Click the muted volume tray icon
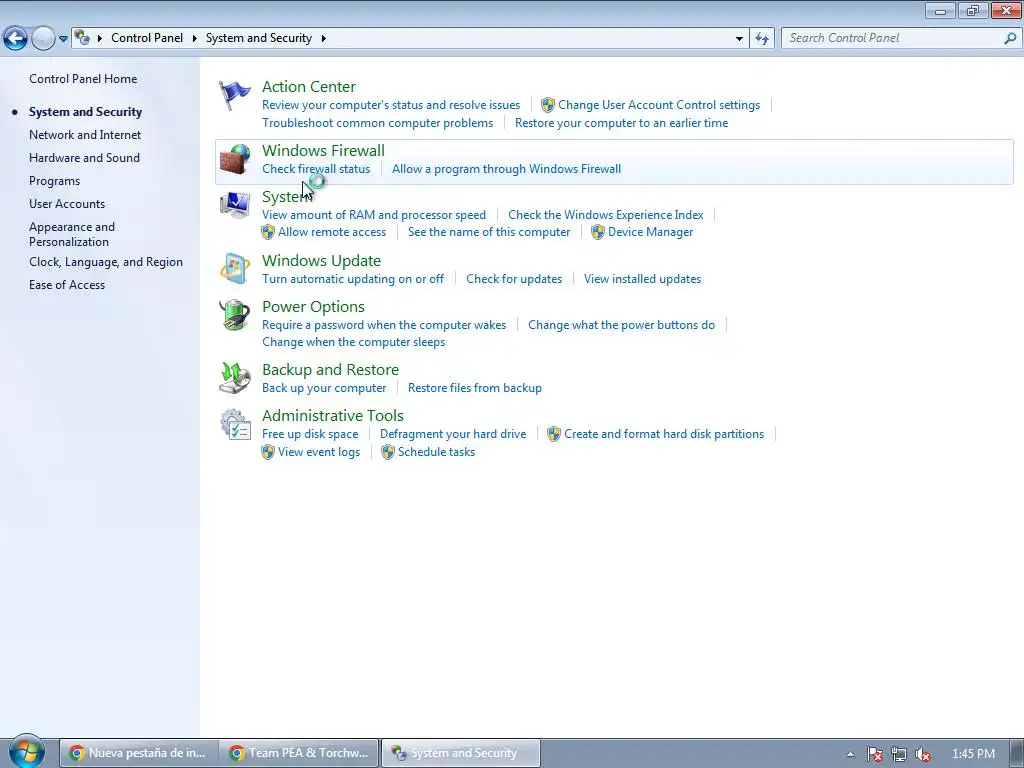This screenshot has height=768, width=1024. coord(923,754)
